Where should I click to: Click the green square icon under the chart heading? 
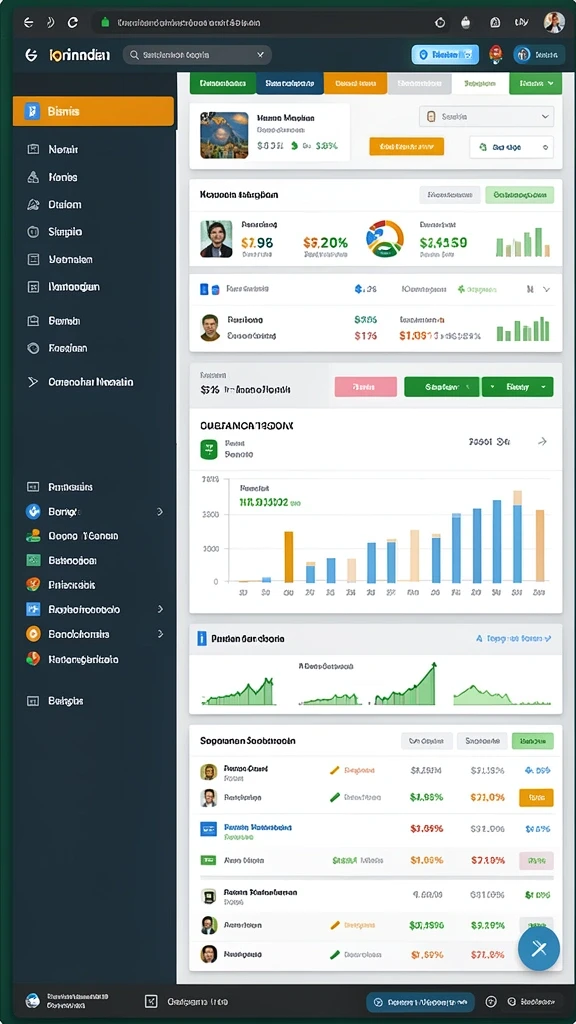tap(208, 449)
